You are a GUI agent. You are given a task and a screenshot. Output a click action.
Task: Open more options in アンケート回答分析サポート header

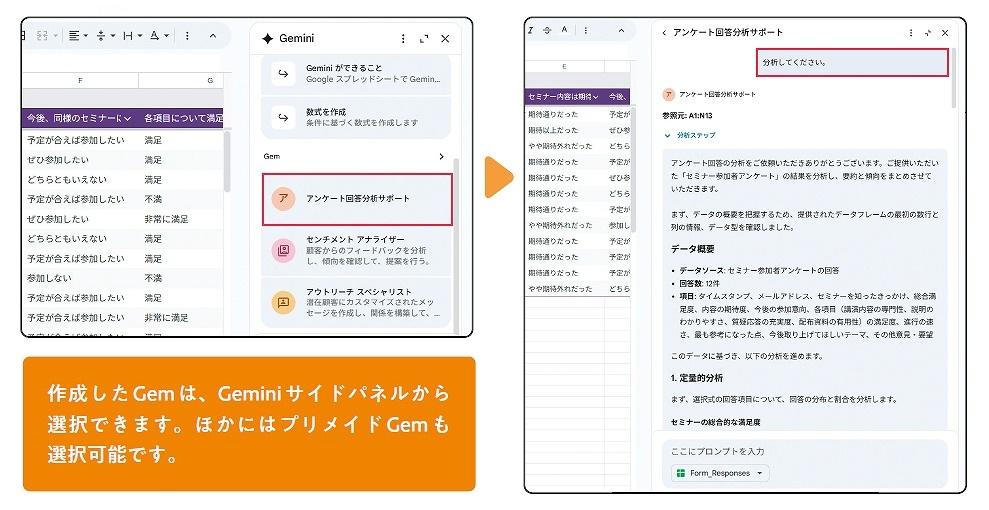click(x=910, y=33)
